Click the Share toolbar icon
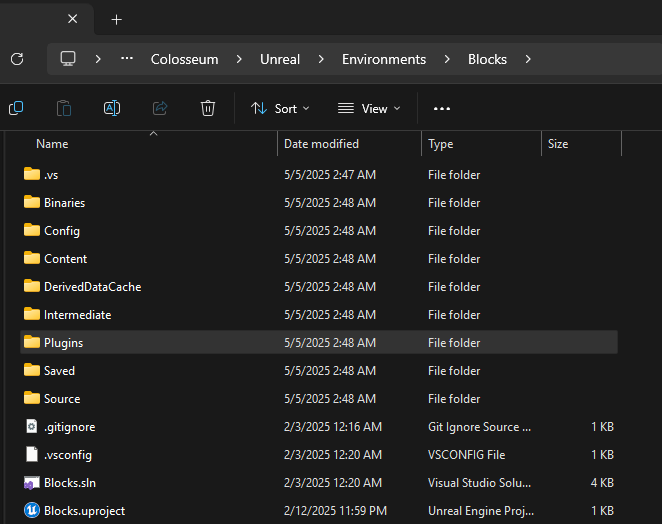The height and width of the screenshot is (524, 662). coord(160,109)
